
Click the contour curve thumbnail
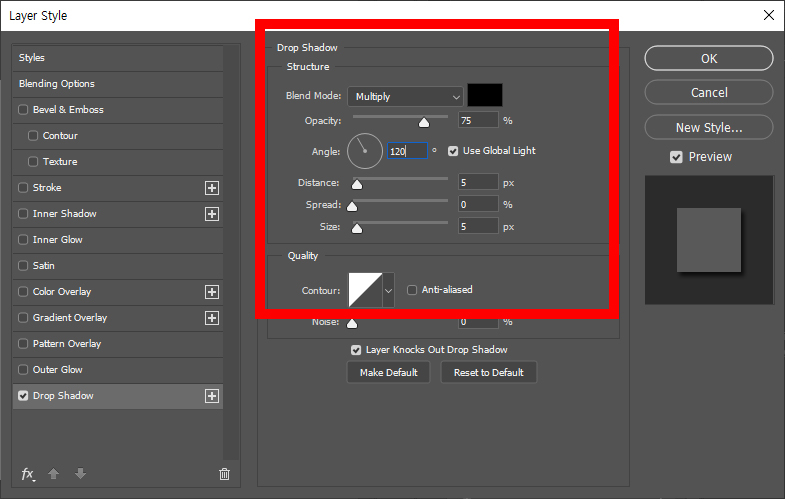365,290
